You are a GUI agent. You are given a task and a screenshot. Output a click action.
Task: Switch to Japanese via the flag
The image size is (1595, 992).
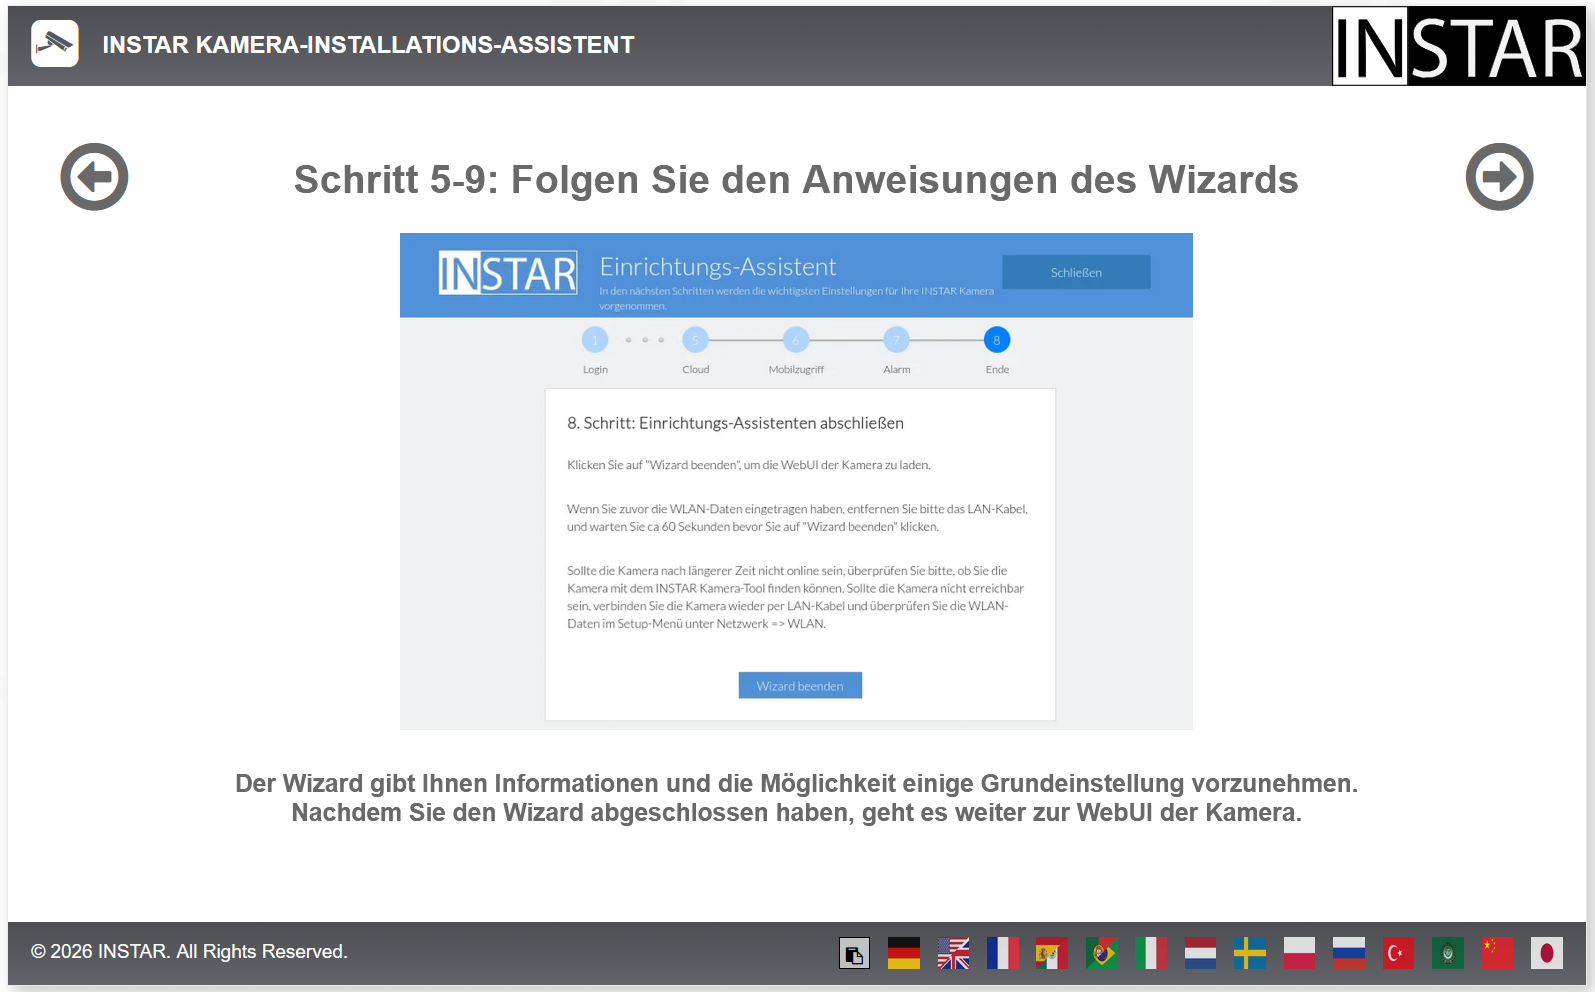click(1547, 953)
